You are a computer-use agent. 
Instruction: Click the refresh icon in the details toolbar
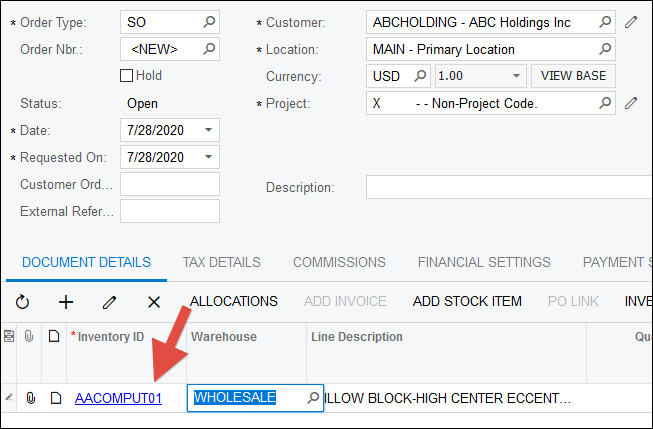tap(22, 302)
